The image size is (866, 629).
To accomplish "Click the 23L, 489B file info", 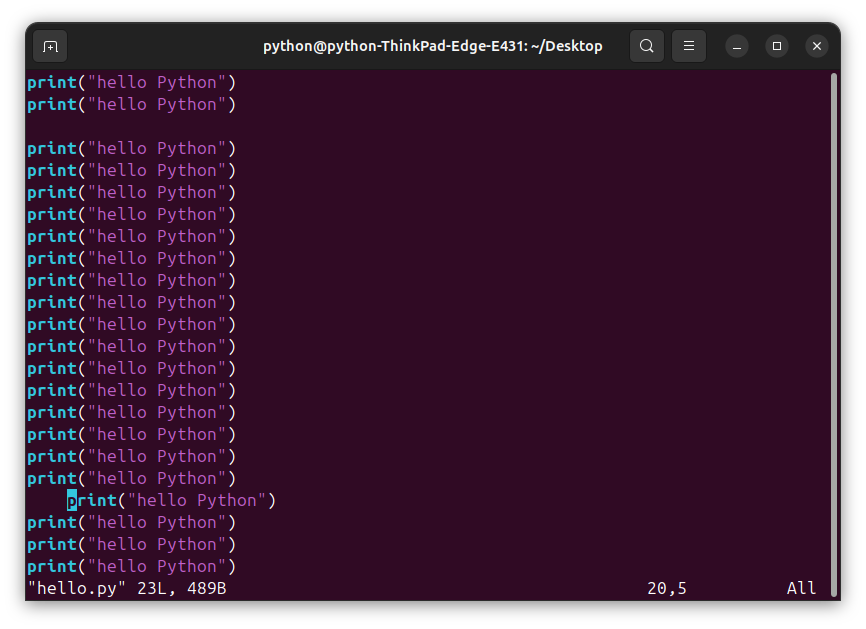I will click(x=182, y=588).
